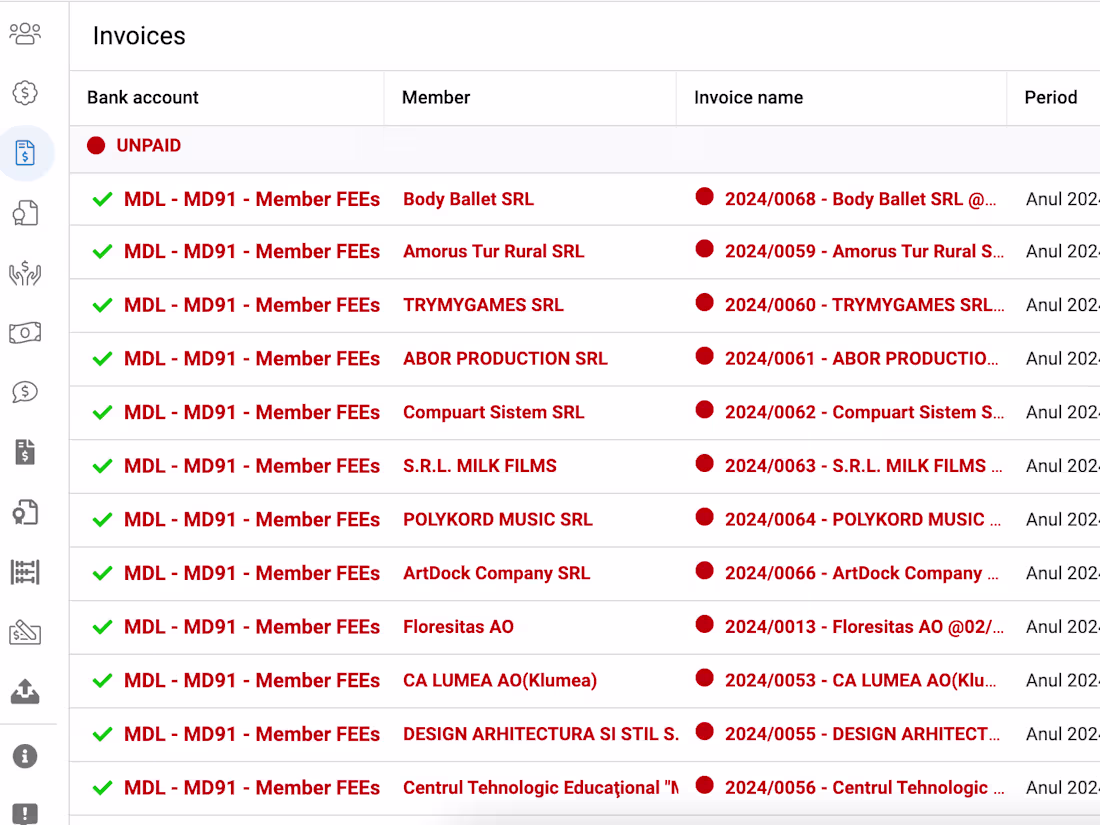Click the dollar badge icon in sidebar

[x=25, y=93]
